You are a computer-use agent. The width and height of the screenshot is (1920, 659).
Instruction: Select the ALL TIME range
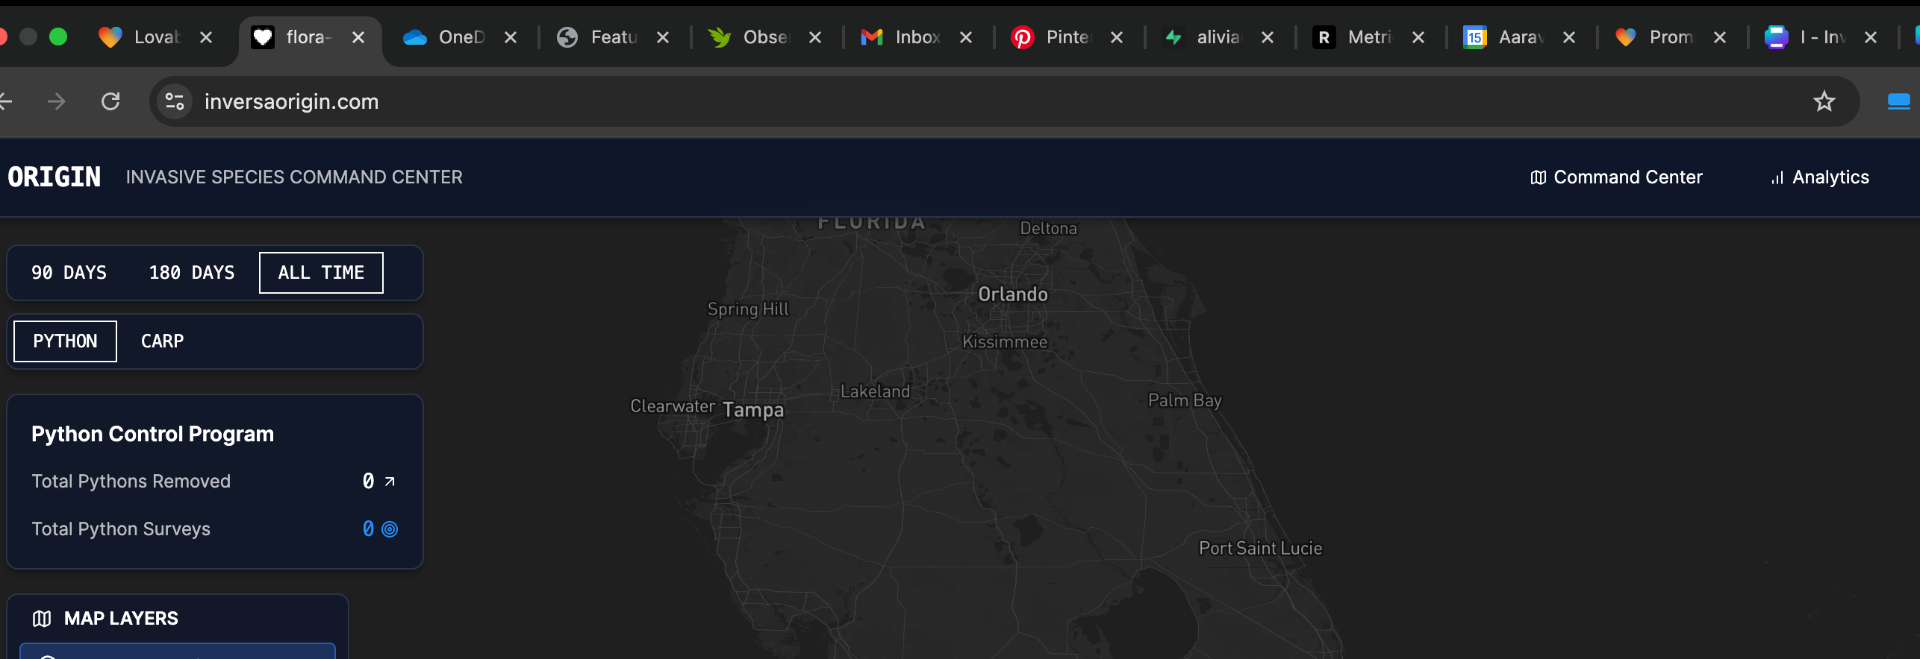click(x=321, y=273)
